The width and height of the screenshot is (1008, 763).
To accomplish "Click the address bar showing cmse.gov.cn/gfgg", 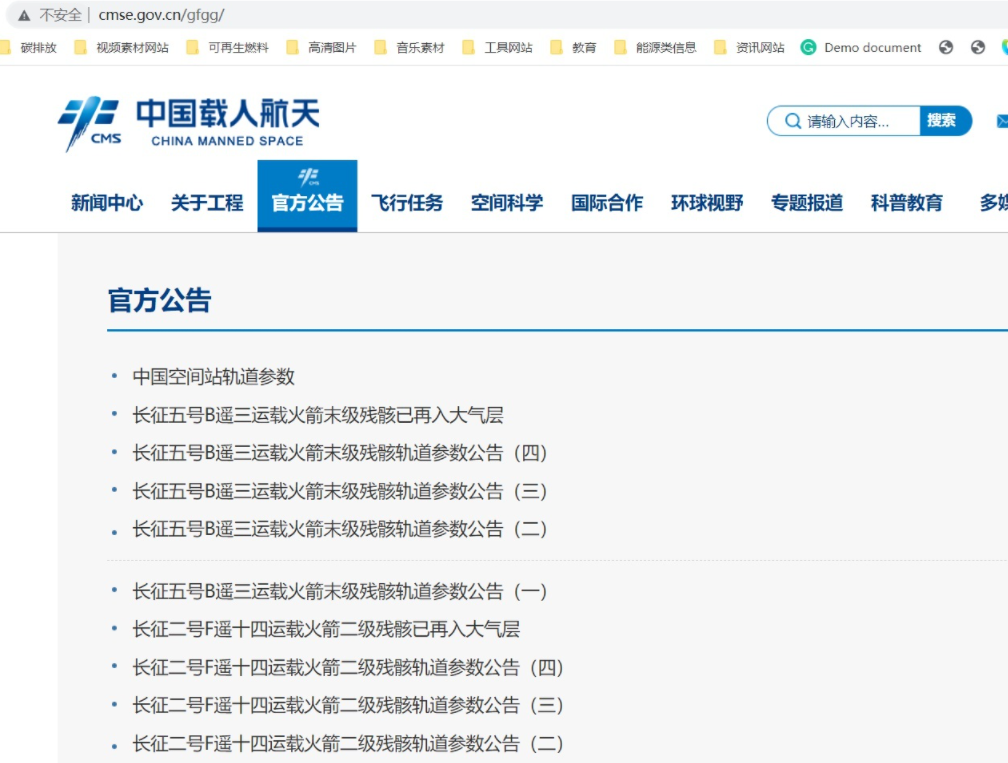I will (x=160, y=15).
